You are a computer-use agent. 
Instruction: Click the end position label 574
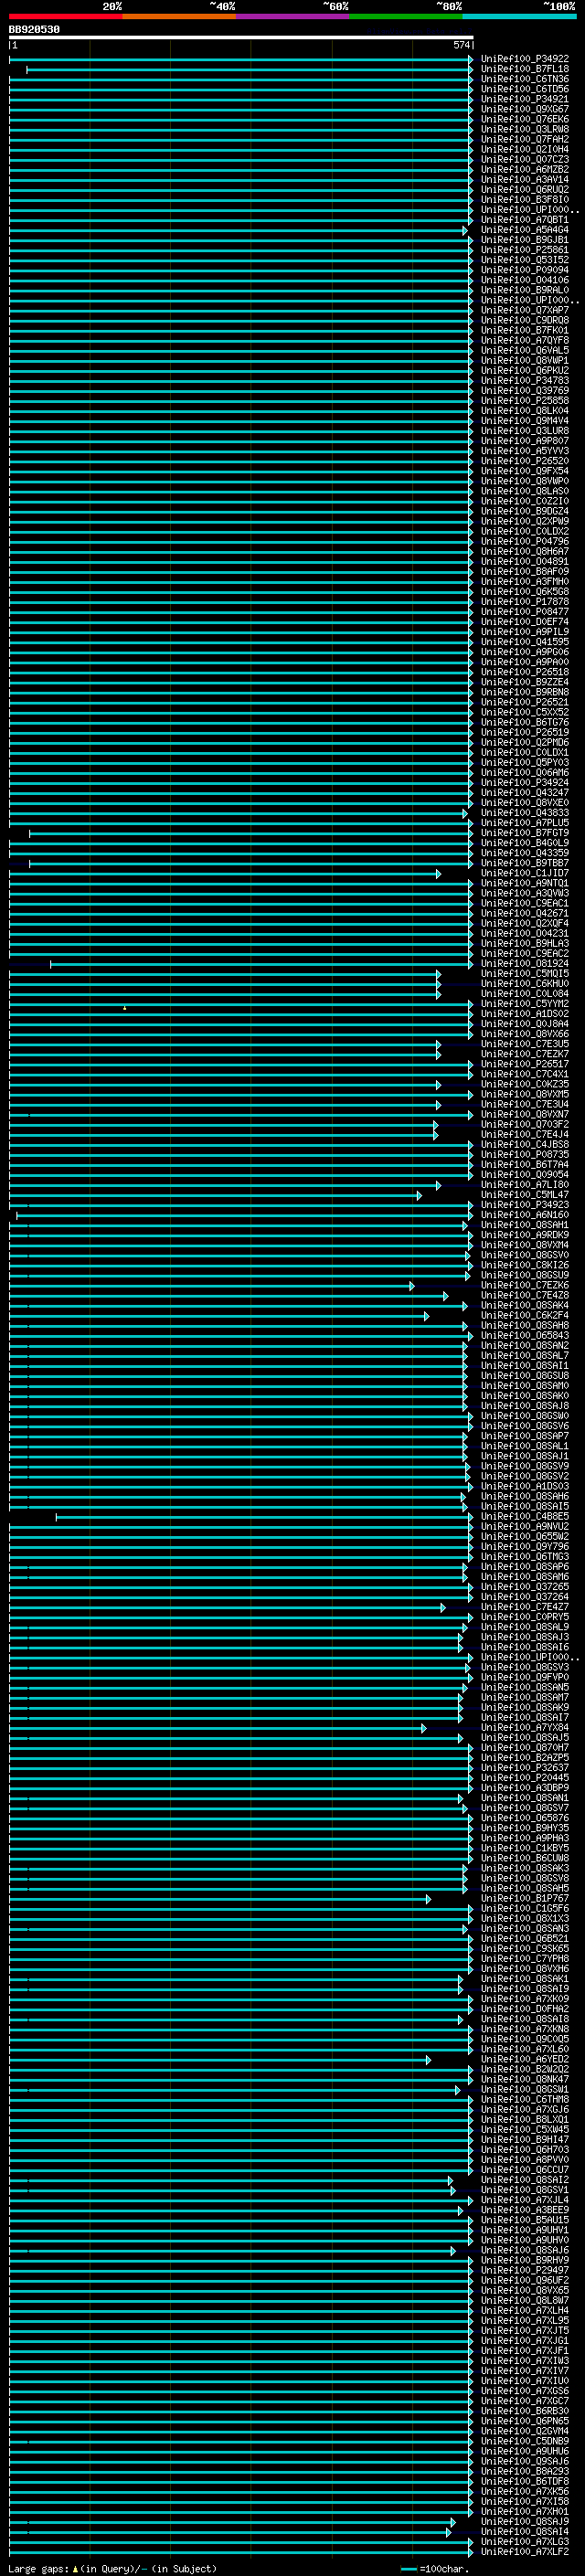click(x=461, y=45)
